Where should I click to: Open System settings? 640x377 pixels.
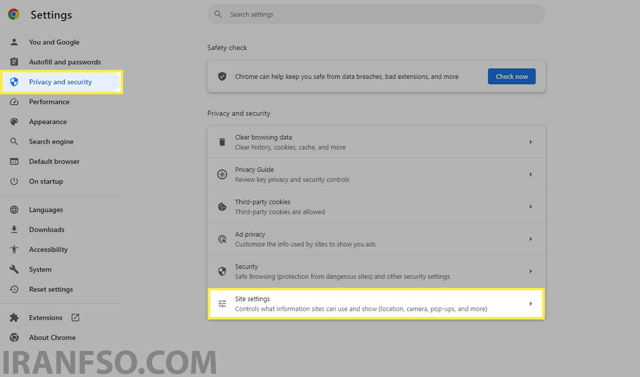[x=40, y=269]
